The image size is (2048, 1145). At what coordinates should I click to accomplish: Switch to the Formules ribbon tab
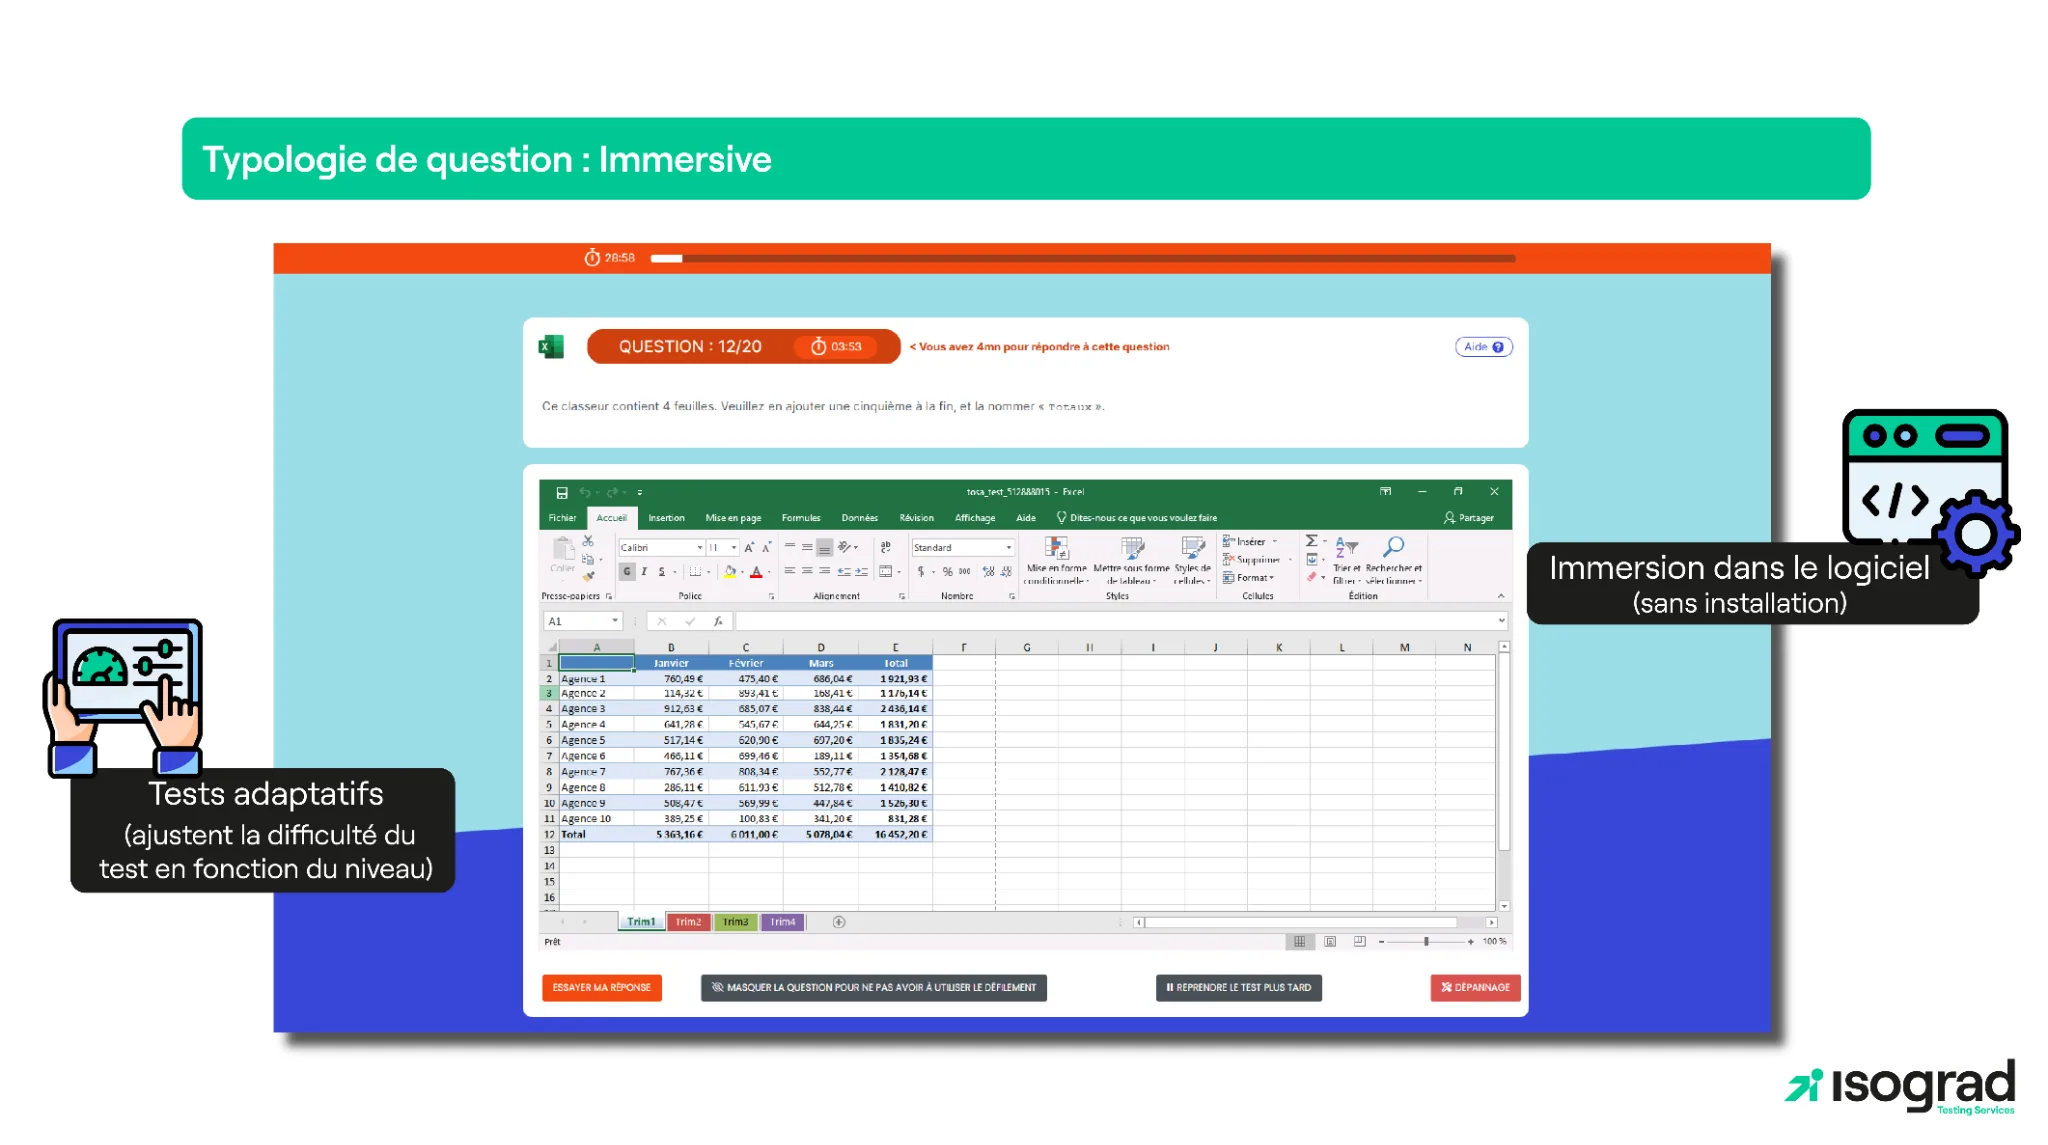801,518
